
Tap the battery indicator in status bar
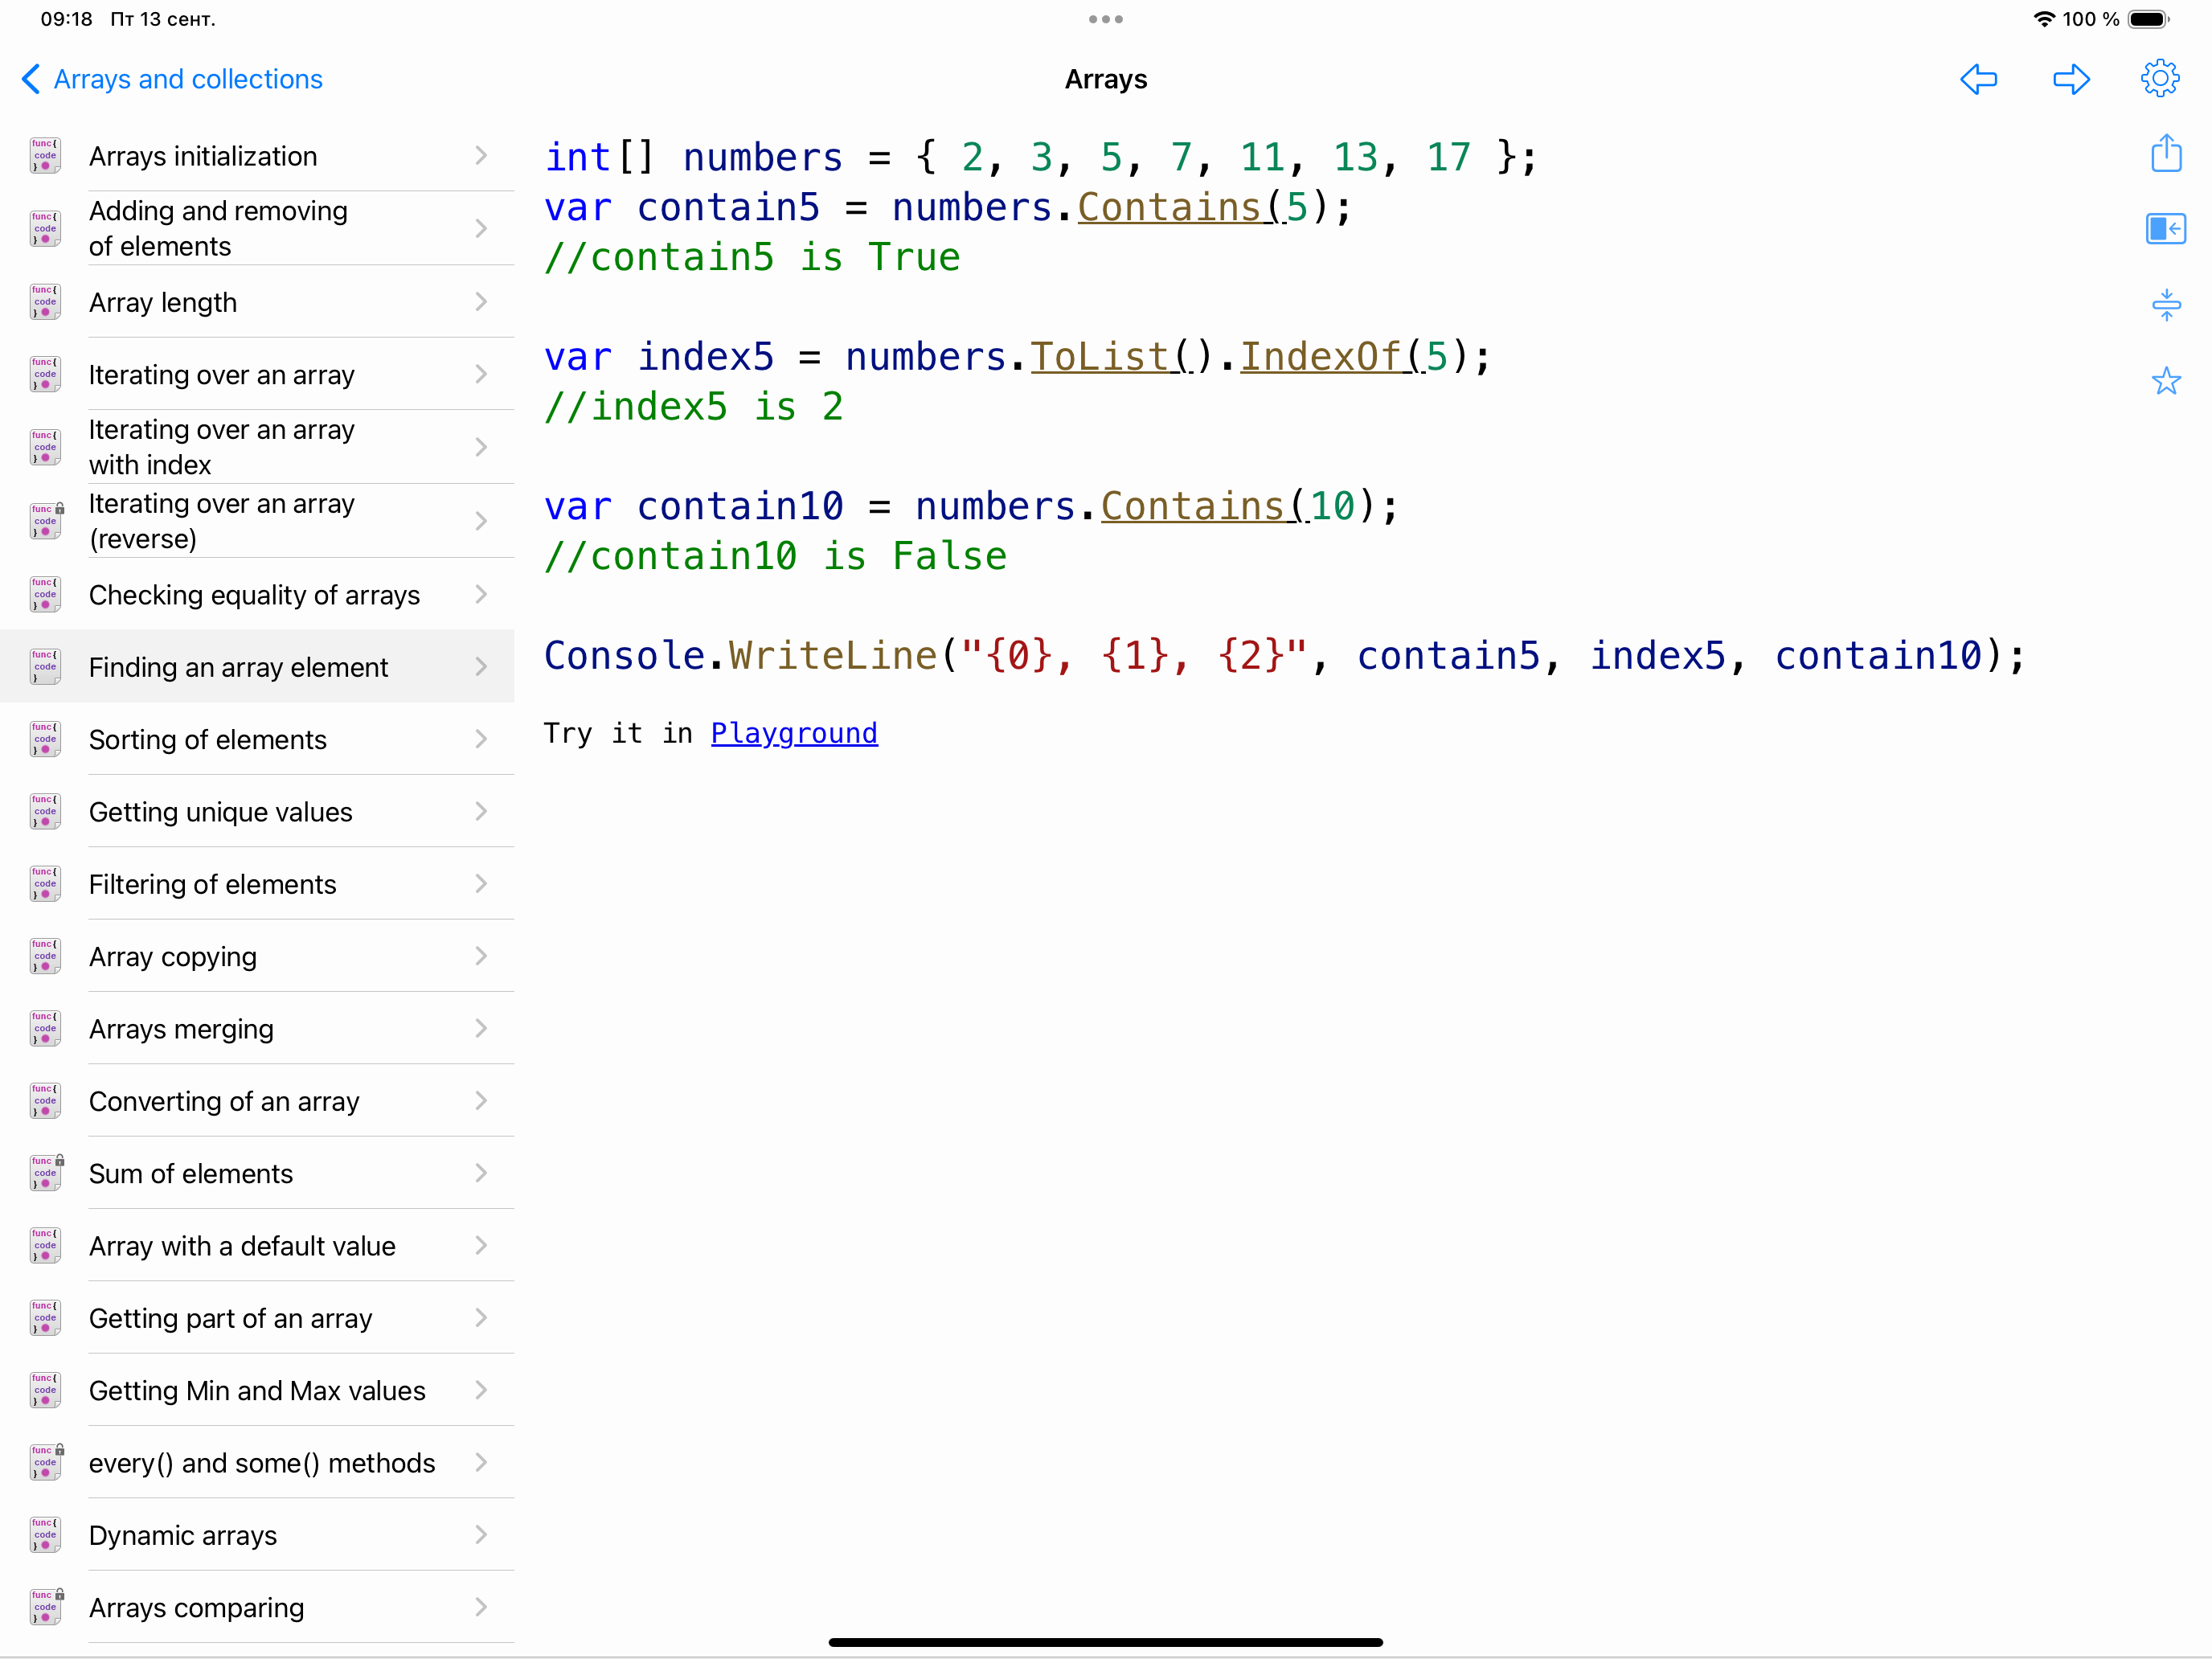coord(2149,19)
